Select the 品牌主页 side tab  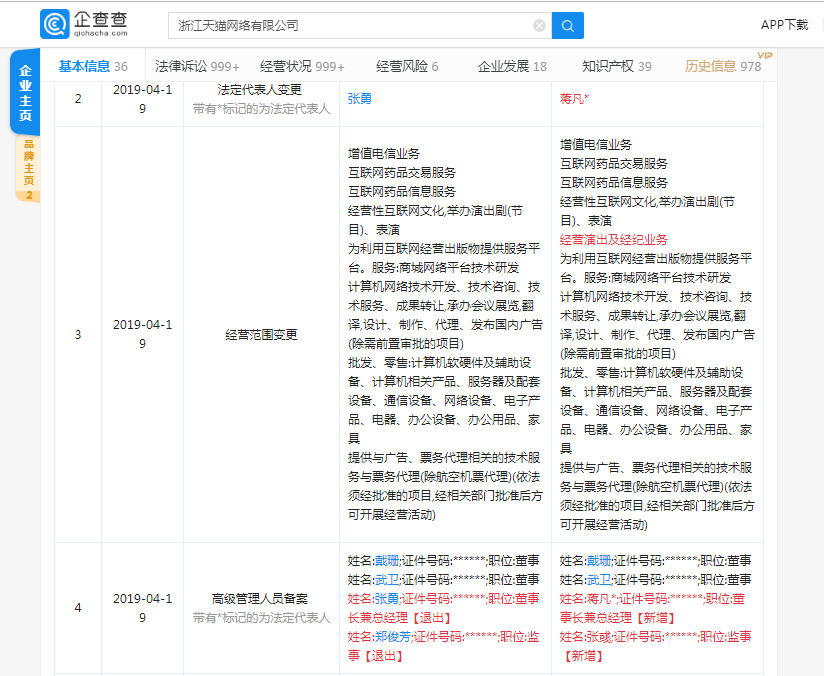28,169
